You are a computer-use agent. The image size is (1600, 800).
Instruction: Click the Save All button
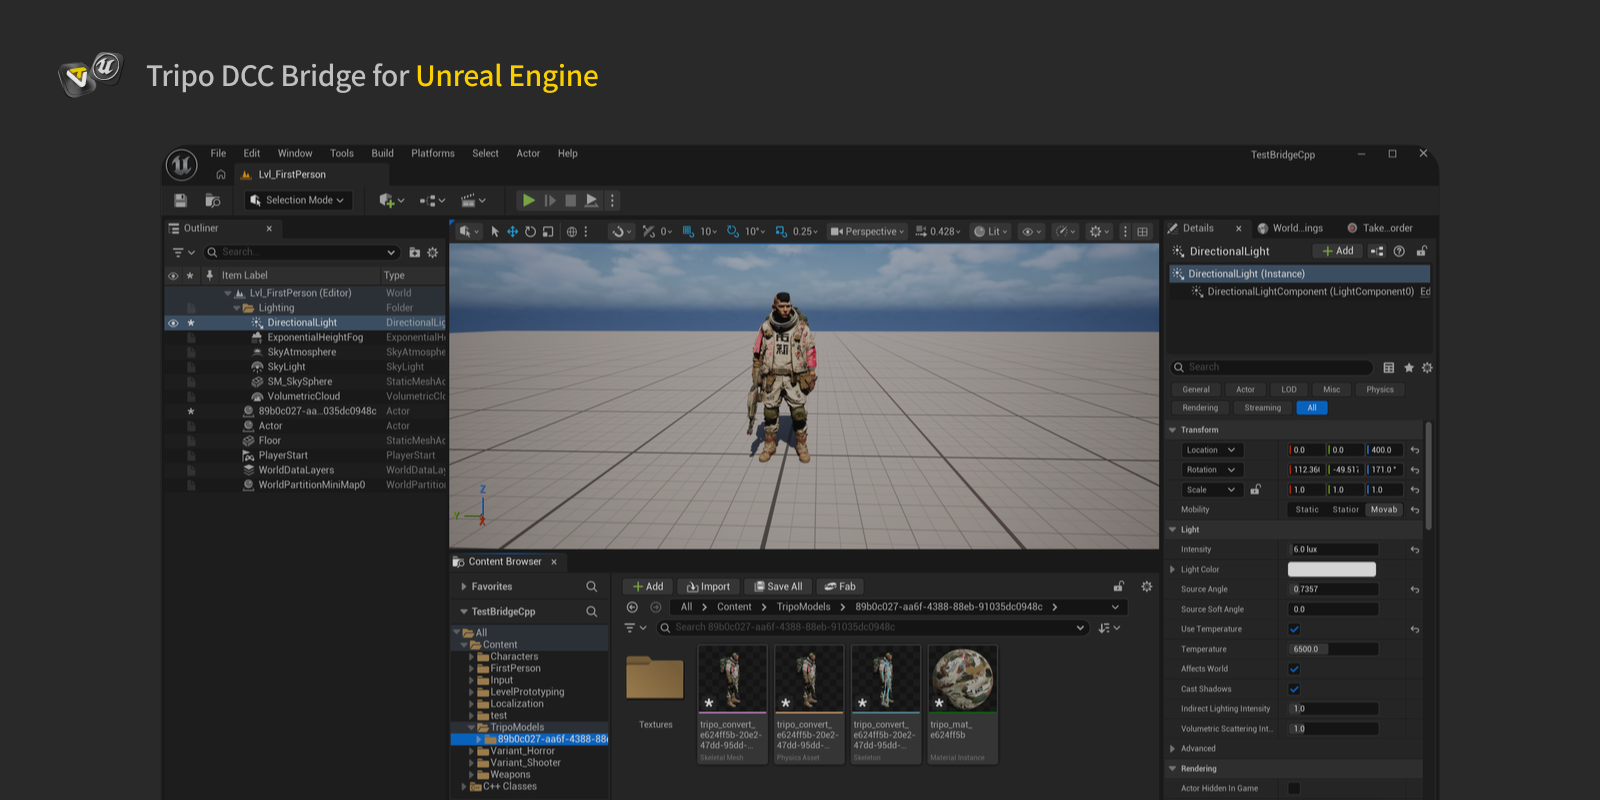(778, 587)
